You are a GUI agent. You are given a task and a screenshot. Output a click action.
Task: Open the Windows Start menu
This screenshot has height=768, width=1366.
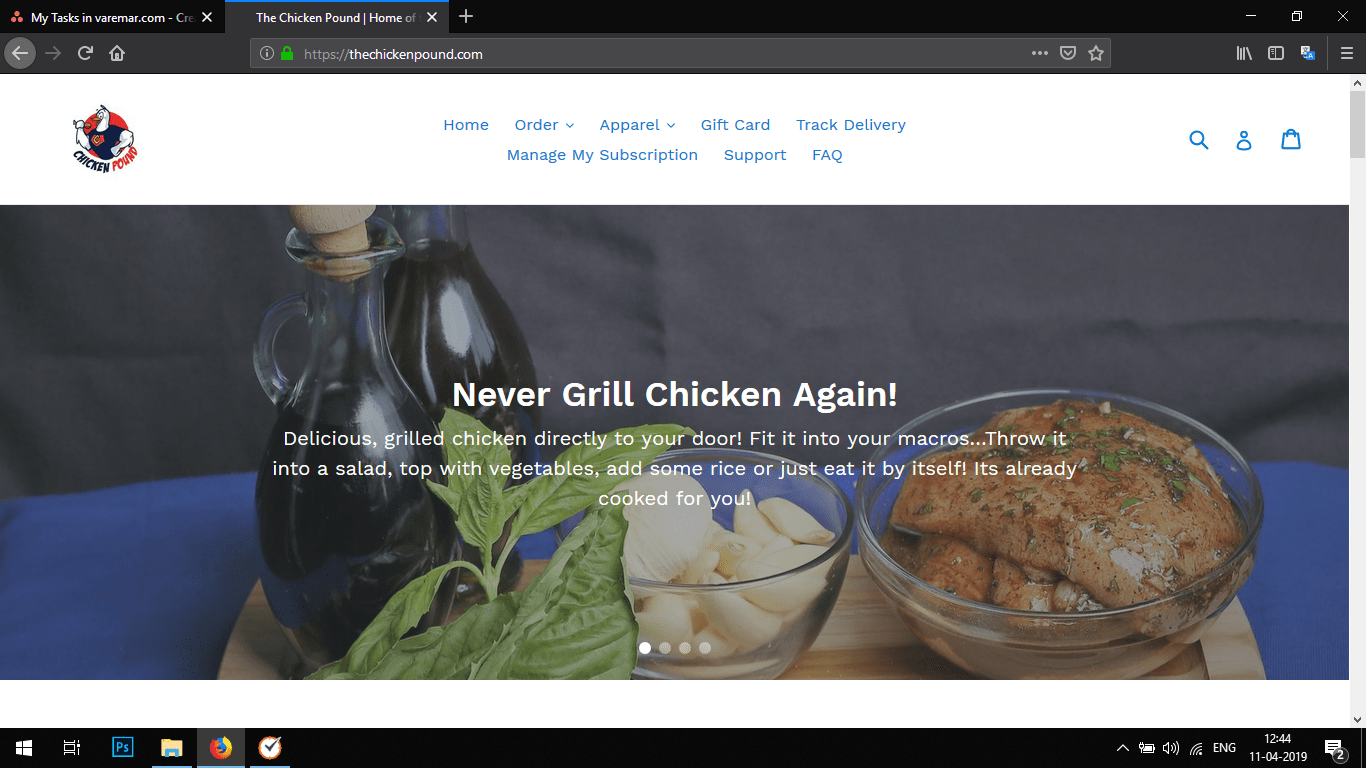(24, 747)
